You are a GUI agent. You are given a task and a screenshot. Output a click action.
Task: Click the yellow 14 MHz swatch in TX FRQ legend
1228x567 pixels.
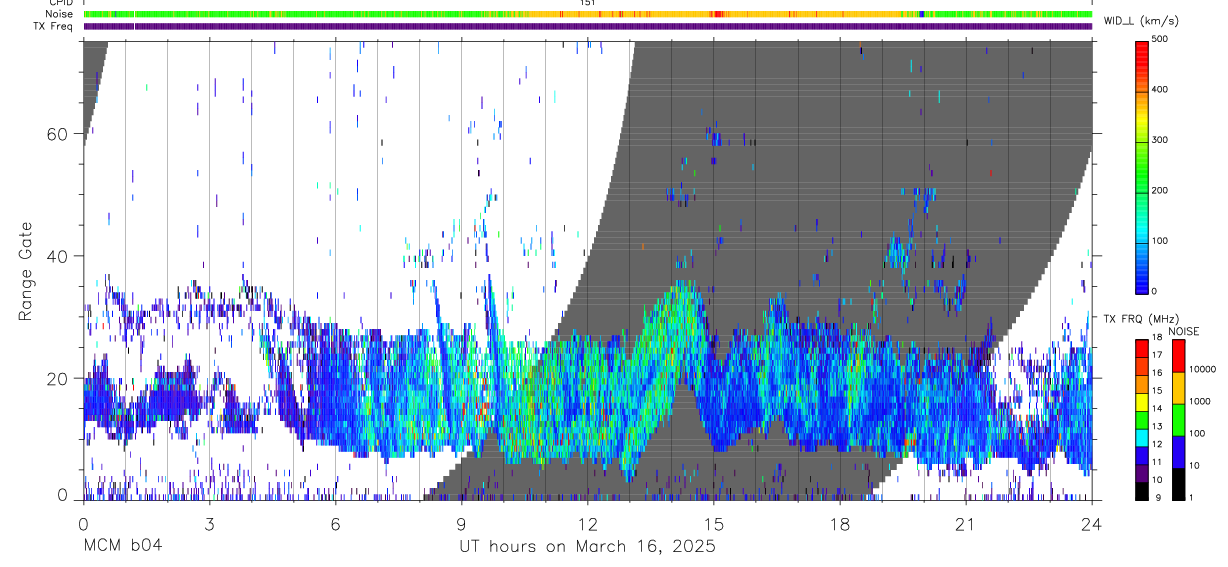[x=1141, y=403]
